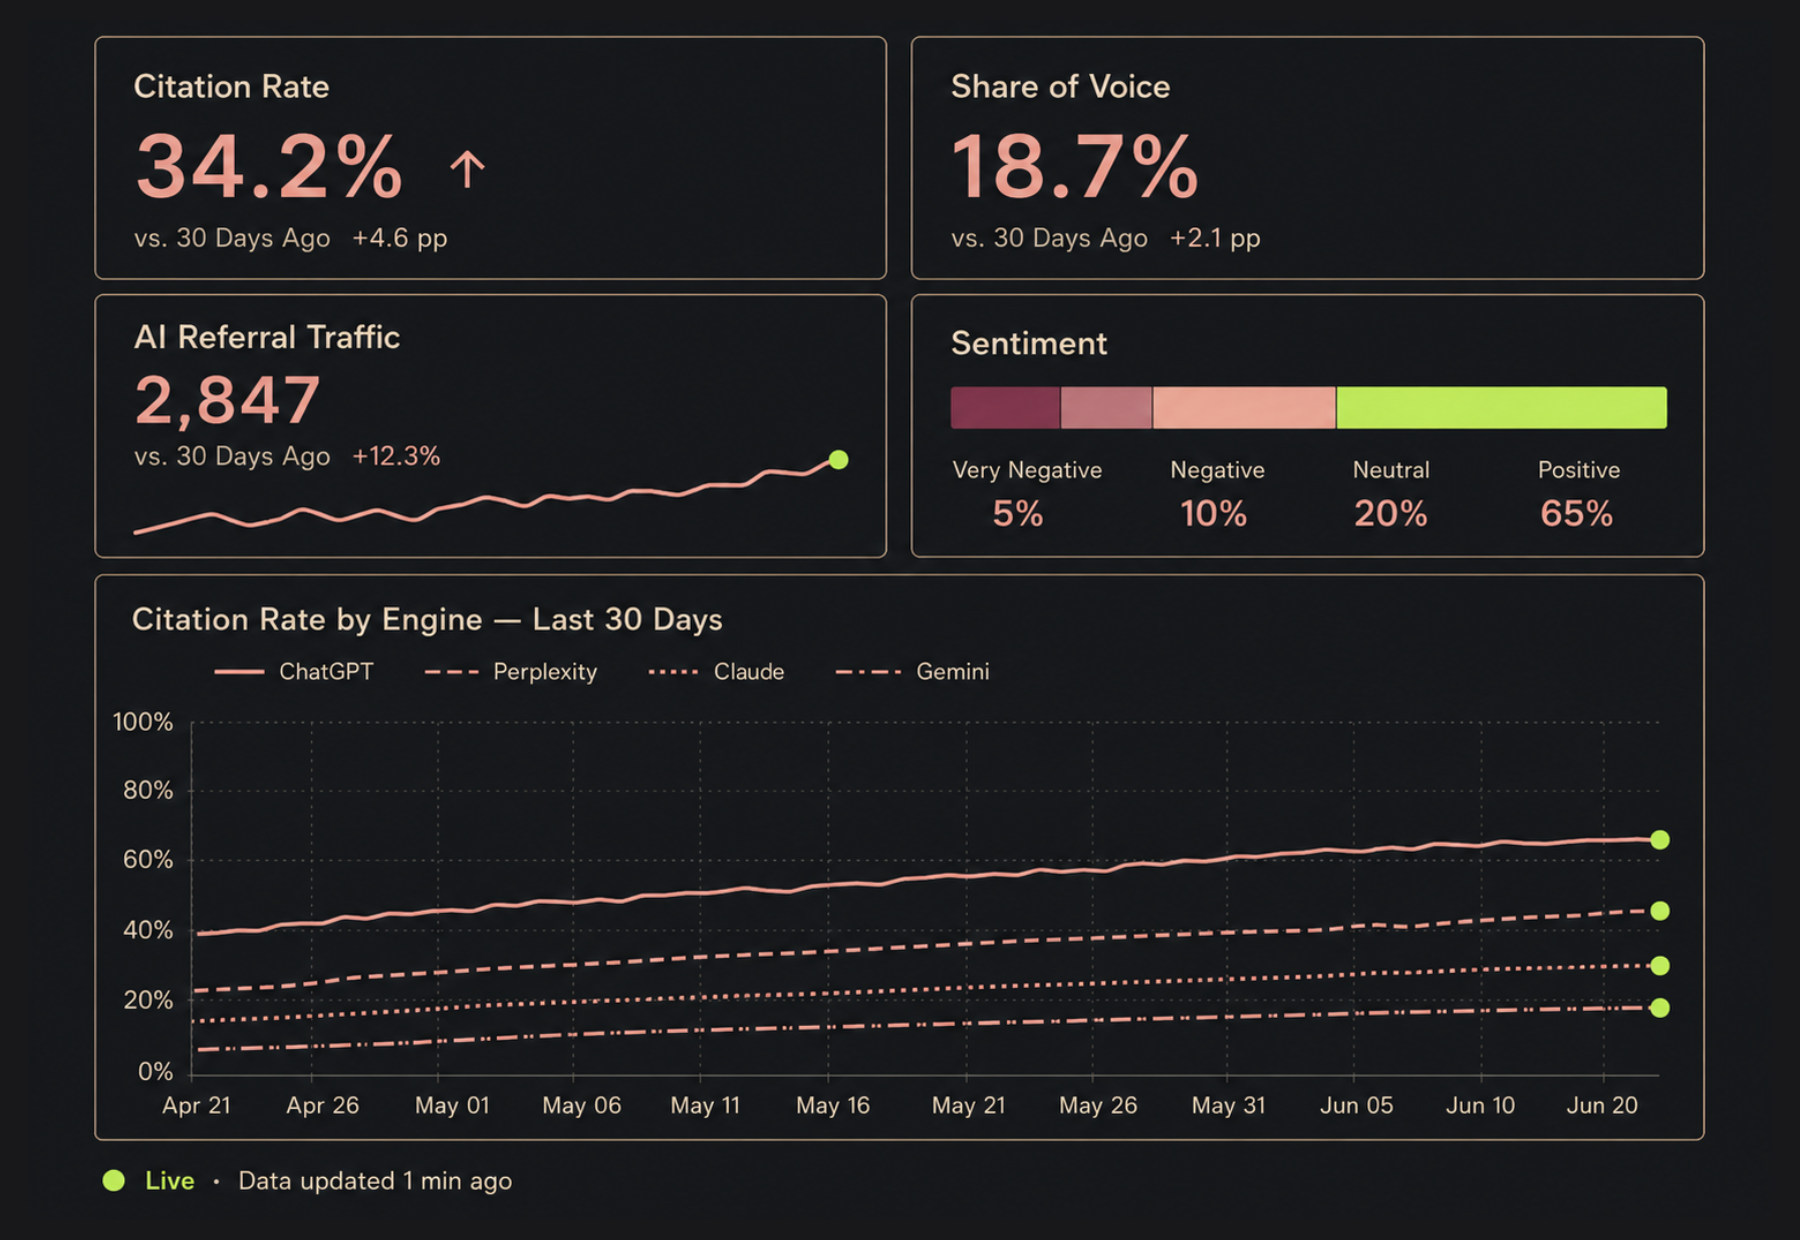Click the +2.1 pp change text

tap(1215, 239)
